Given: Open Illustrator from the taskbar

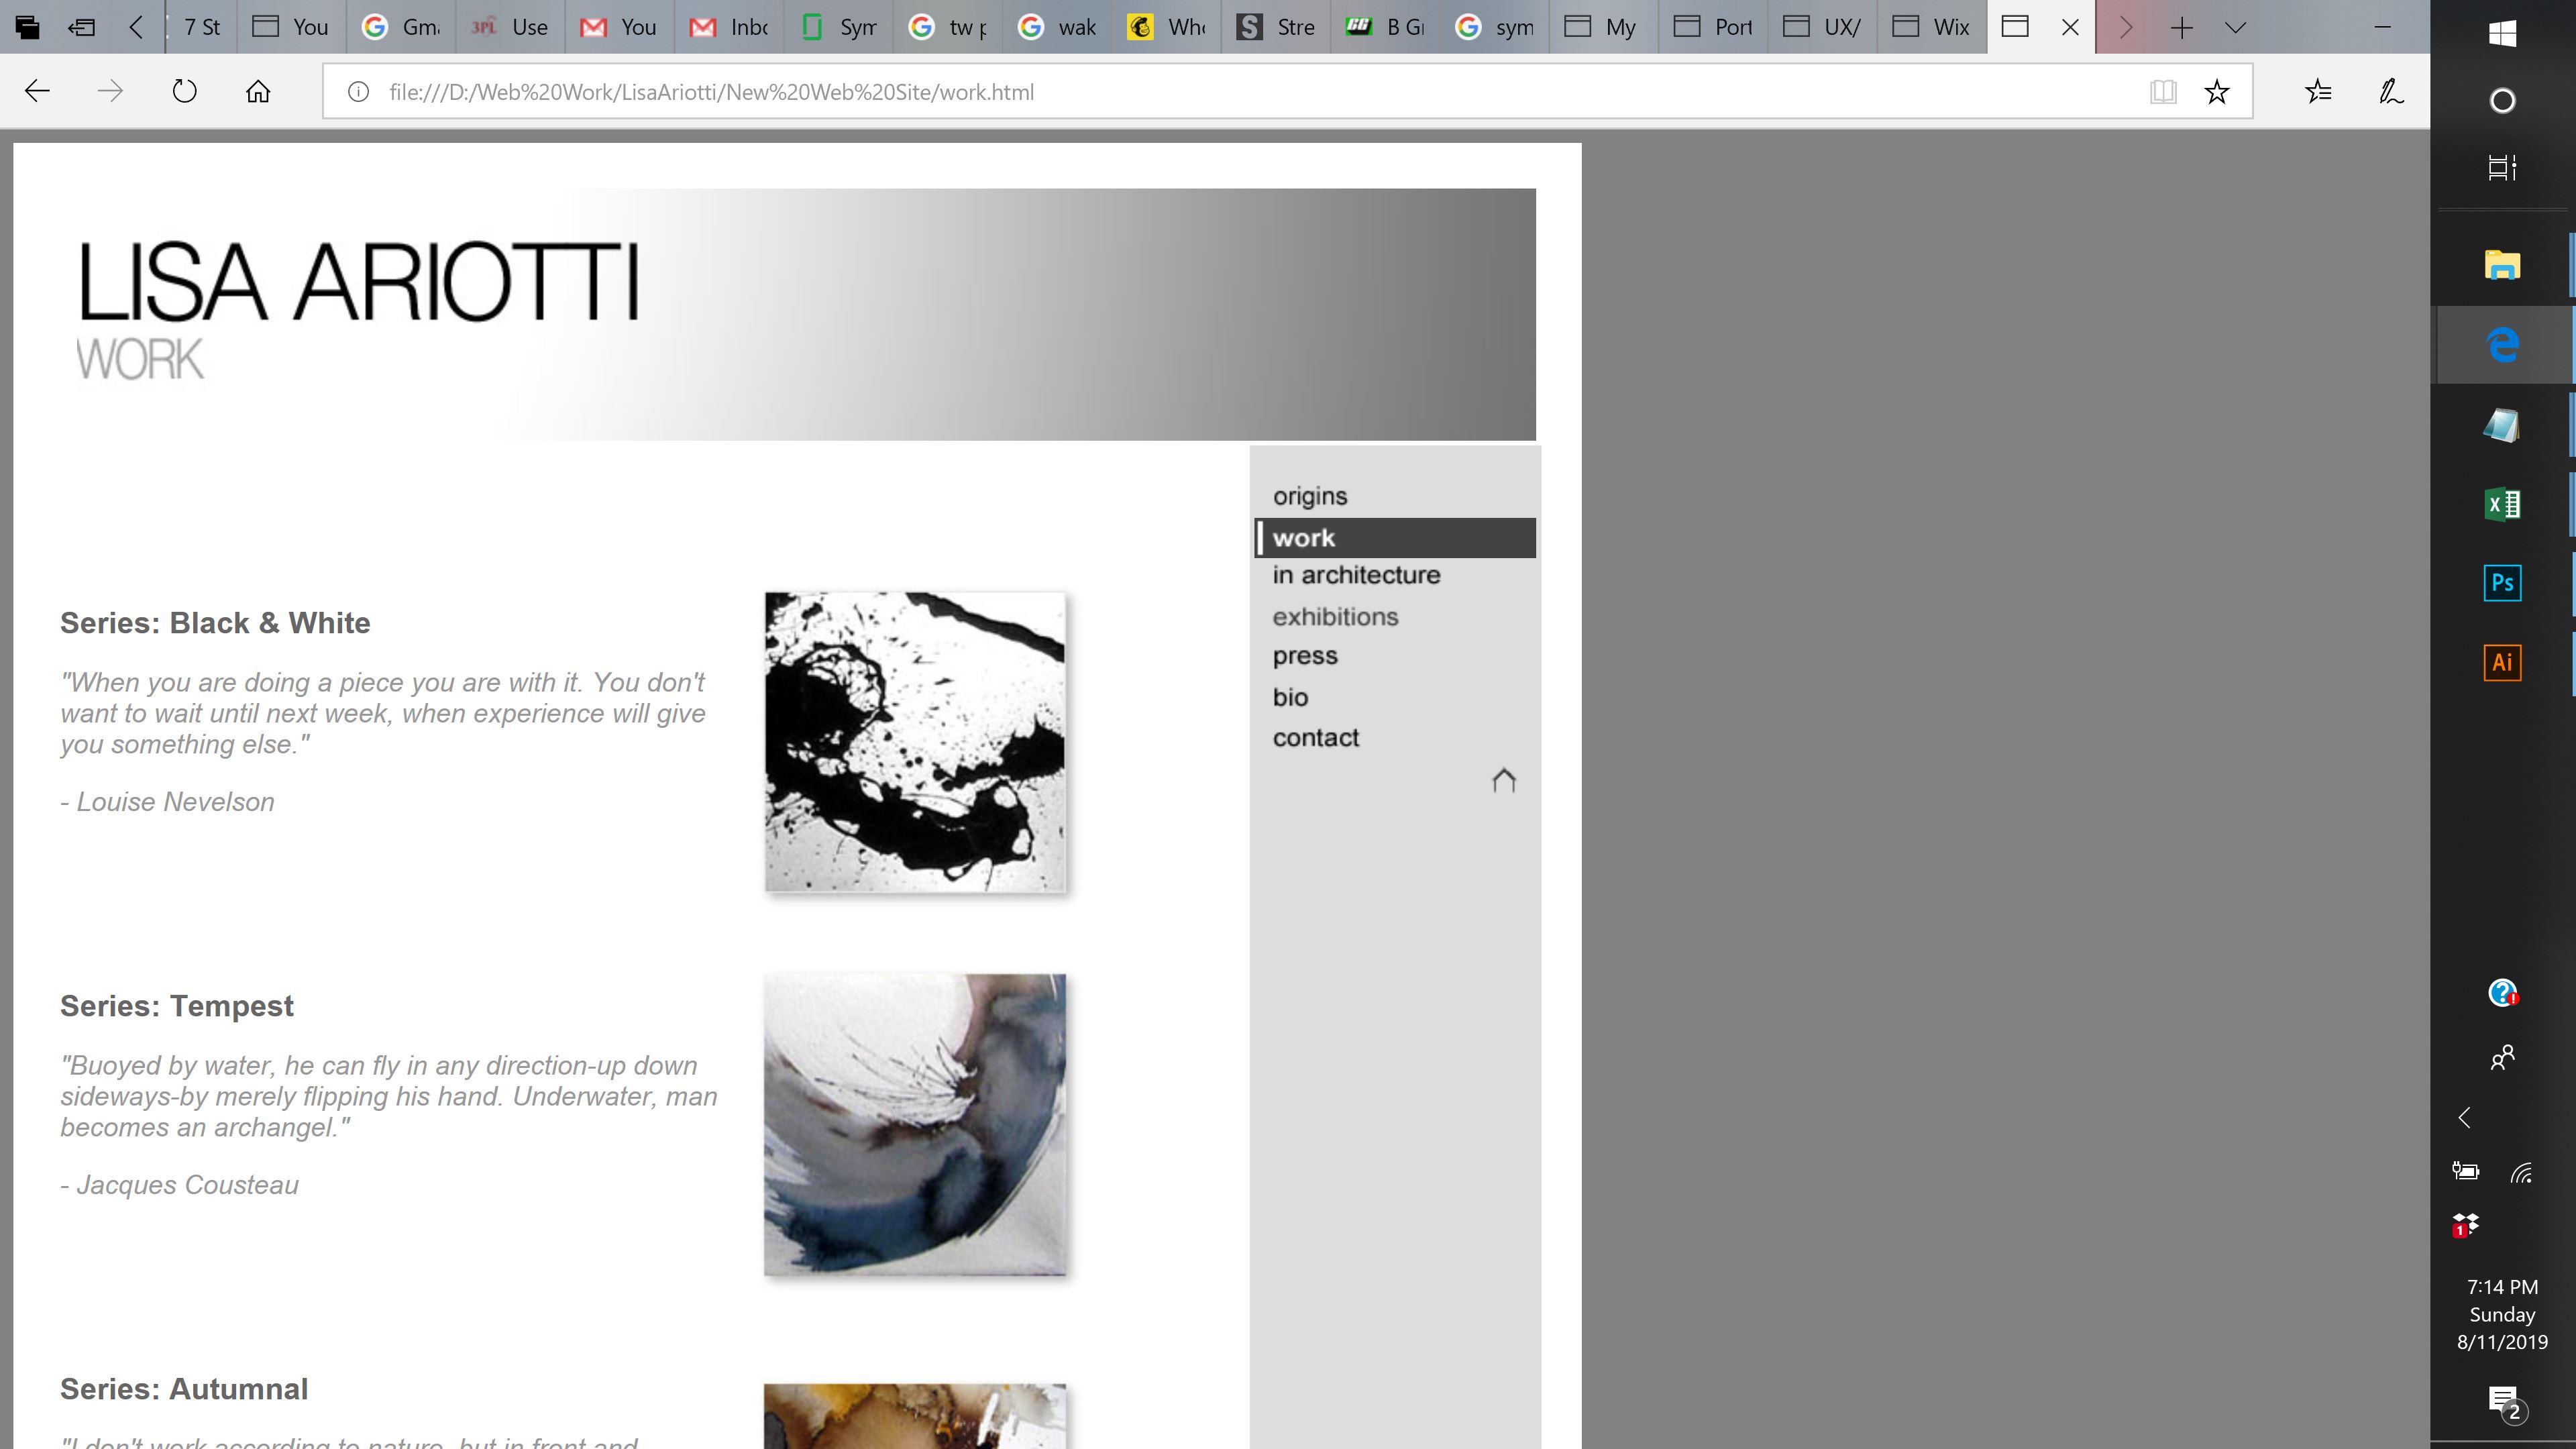Looking at the screenshot, I should (x=2502, y=662).
